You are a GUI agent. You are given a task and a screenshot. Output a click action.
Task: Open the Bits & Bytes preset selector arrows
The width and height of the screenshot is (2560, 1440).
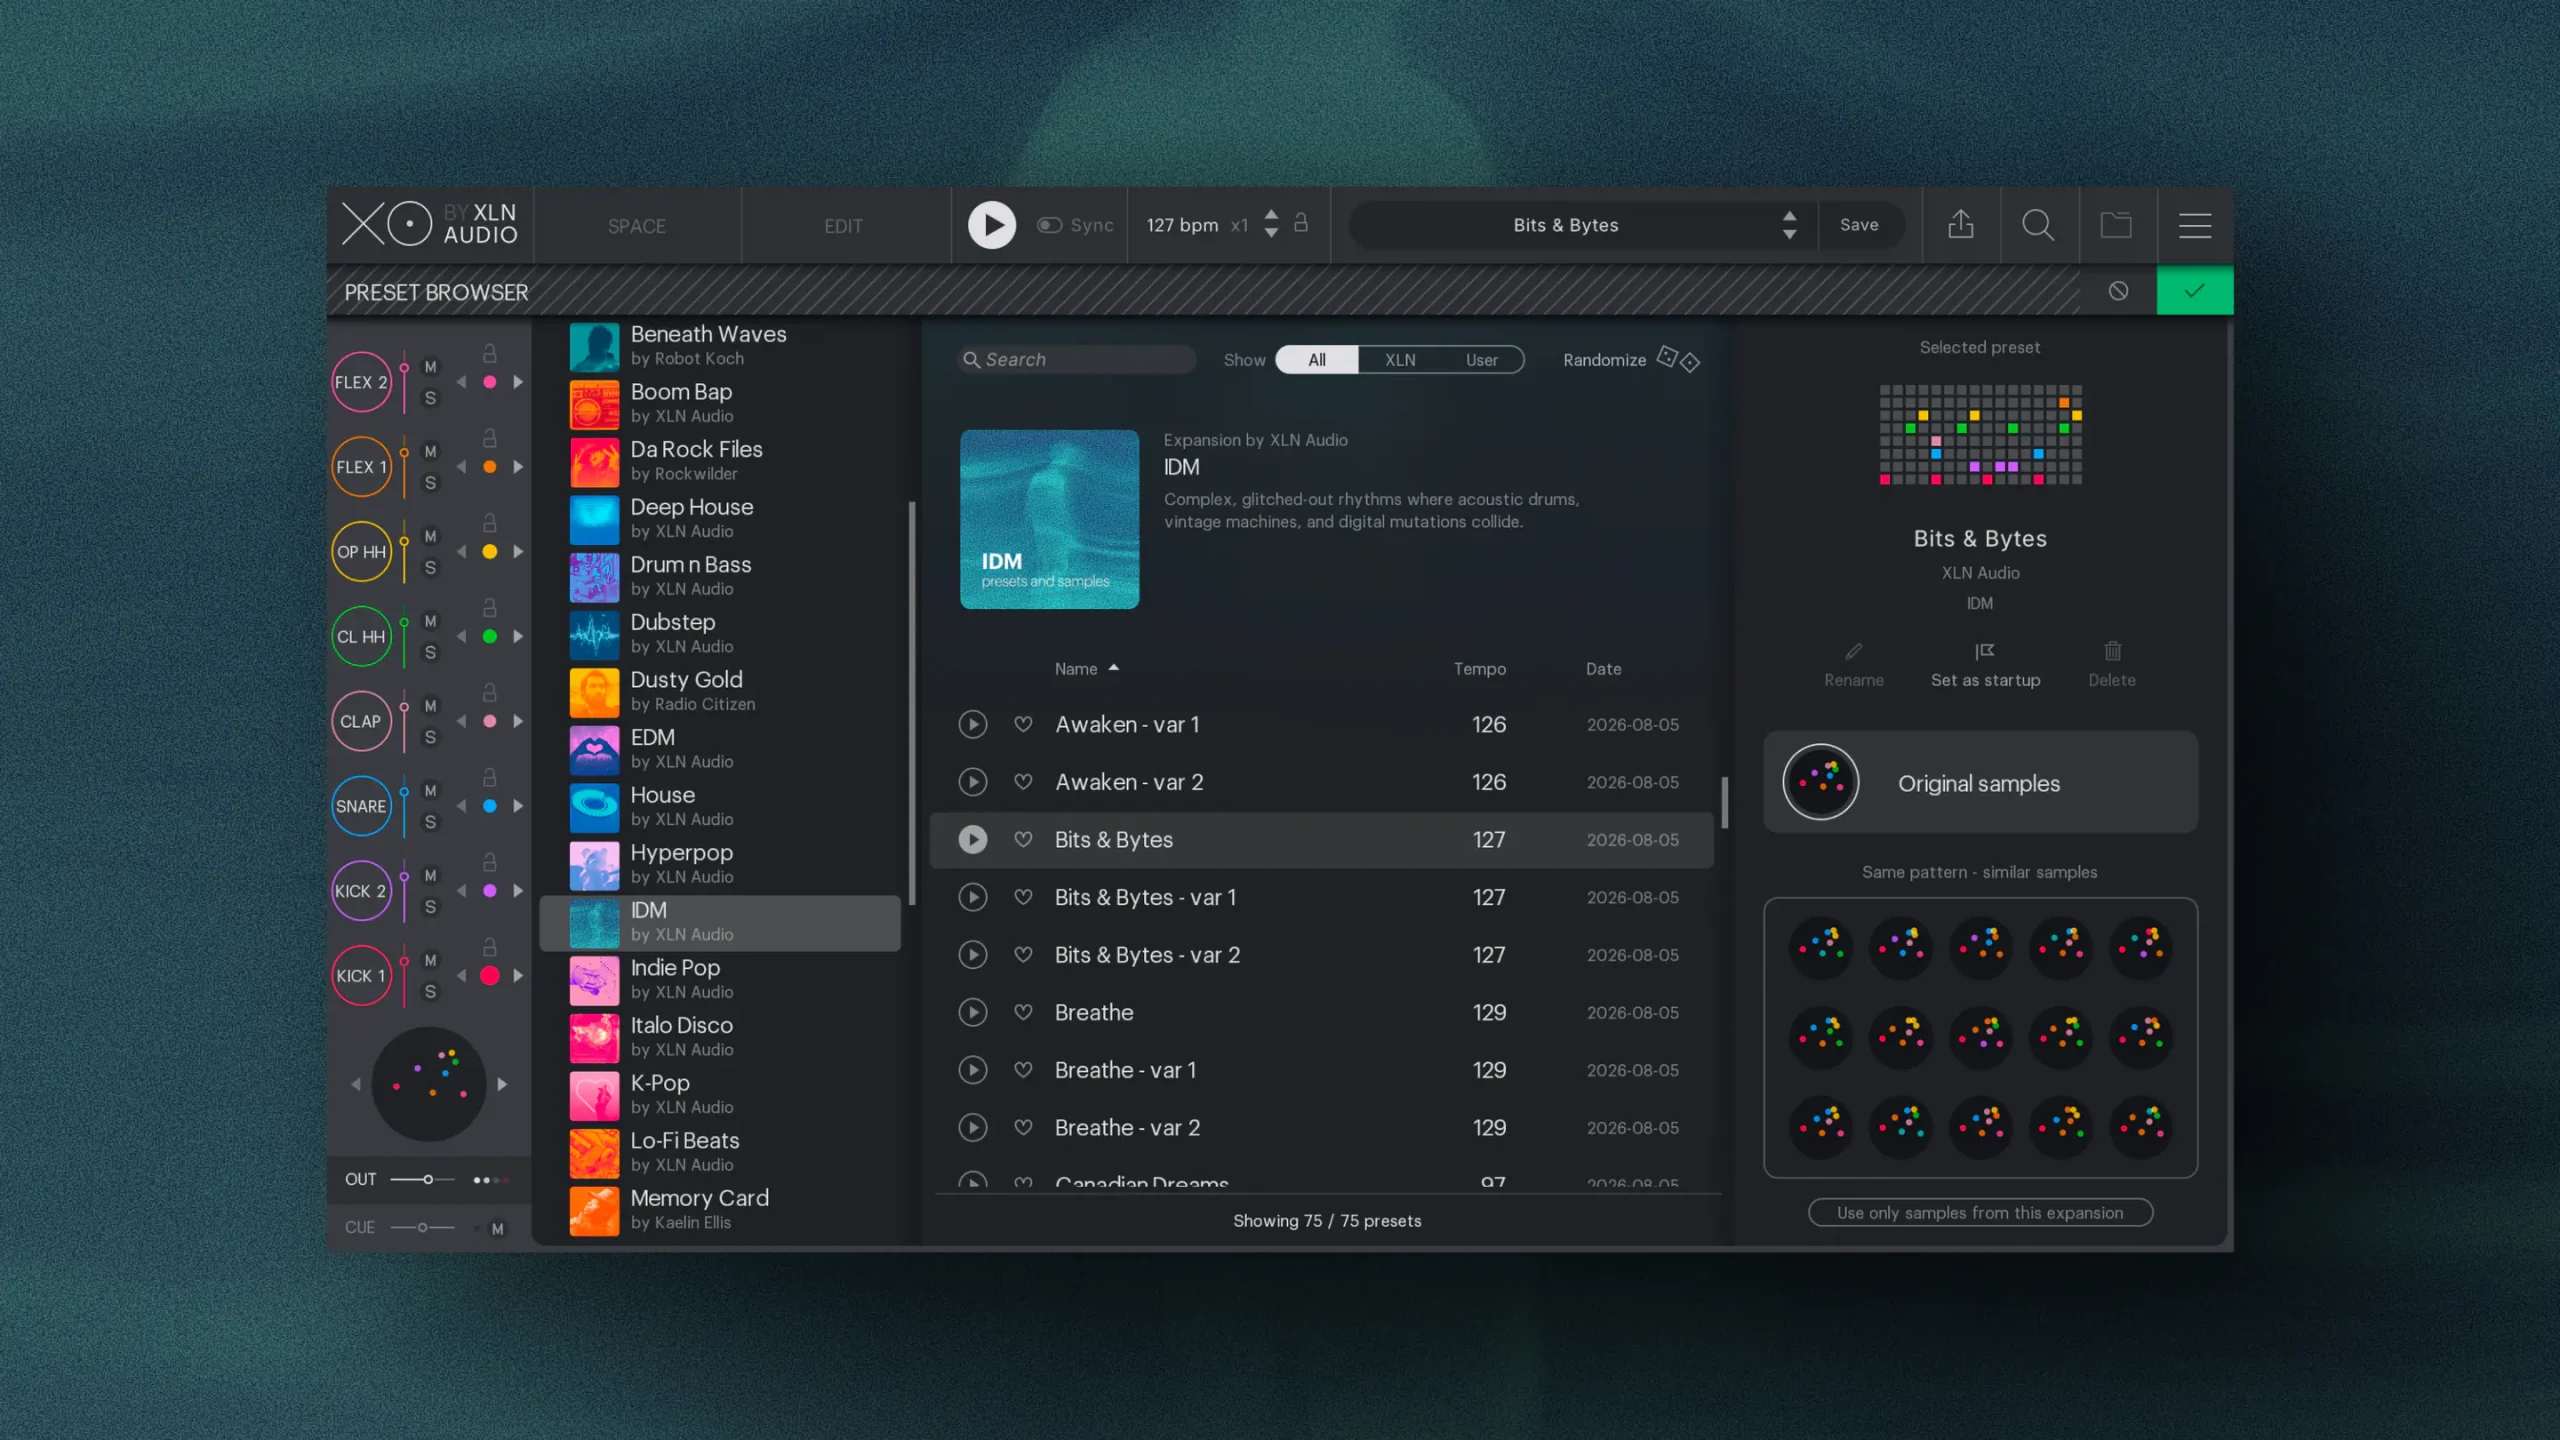coord(1789,225)
